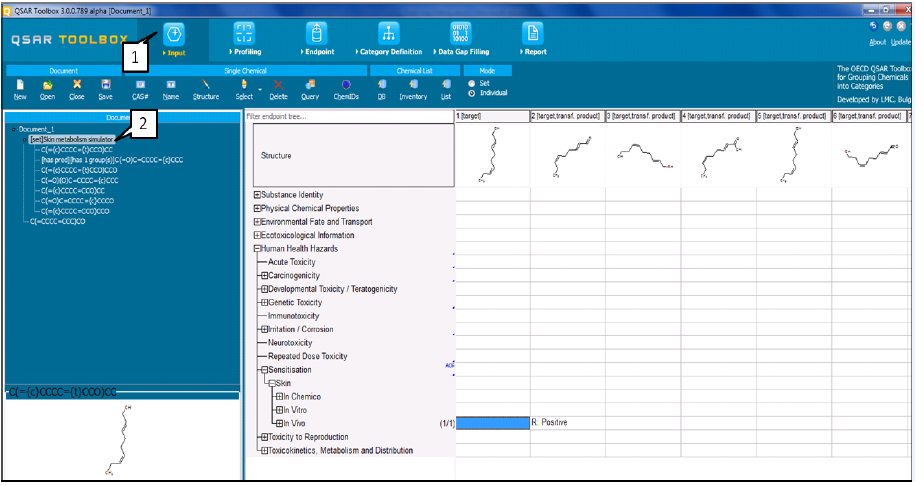Expand the In Vitro node

[x=279, y=410]
